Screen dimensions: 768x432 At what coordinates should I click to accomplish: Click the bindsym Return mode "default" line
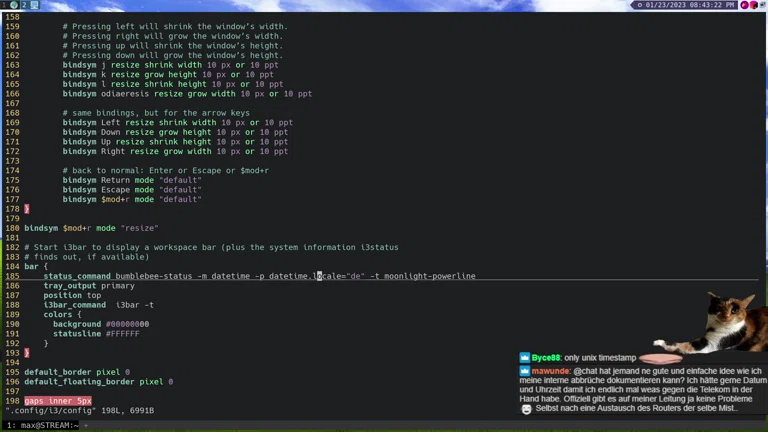coord(132,180)
